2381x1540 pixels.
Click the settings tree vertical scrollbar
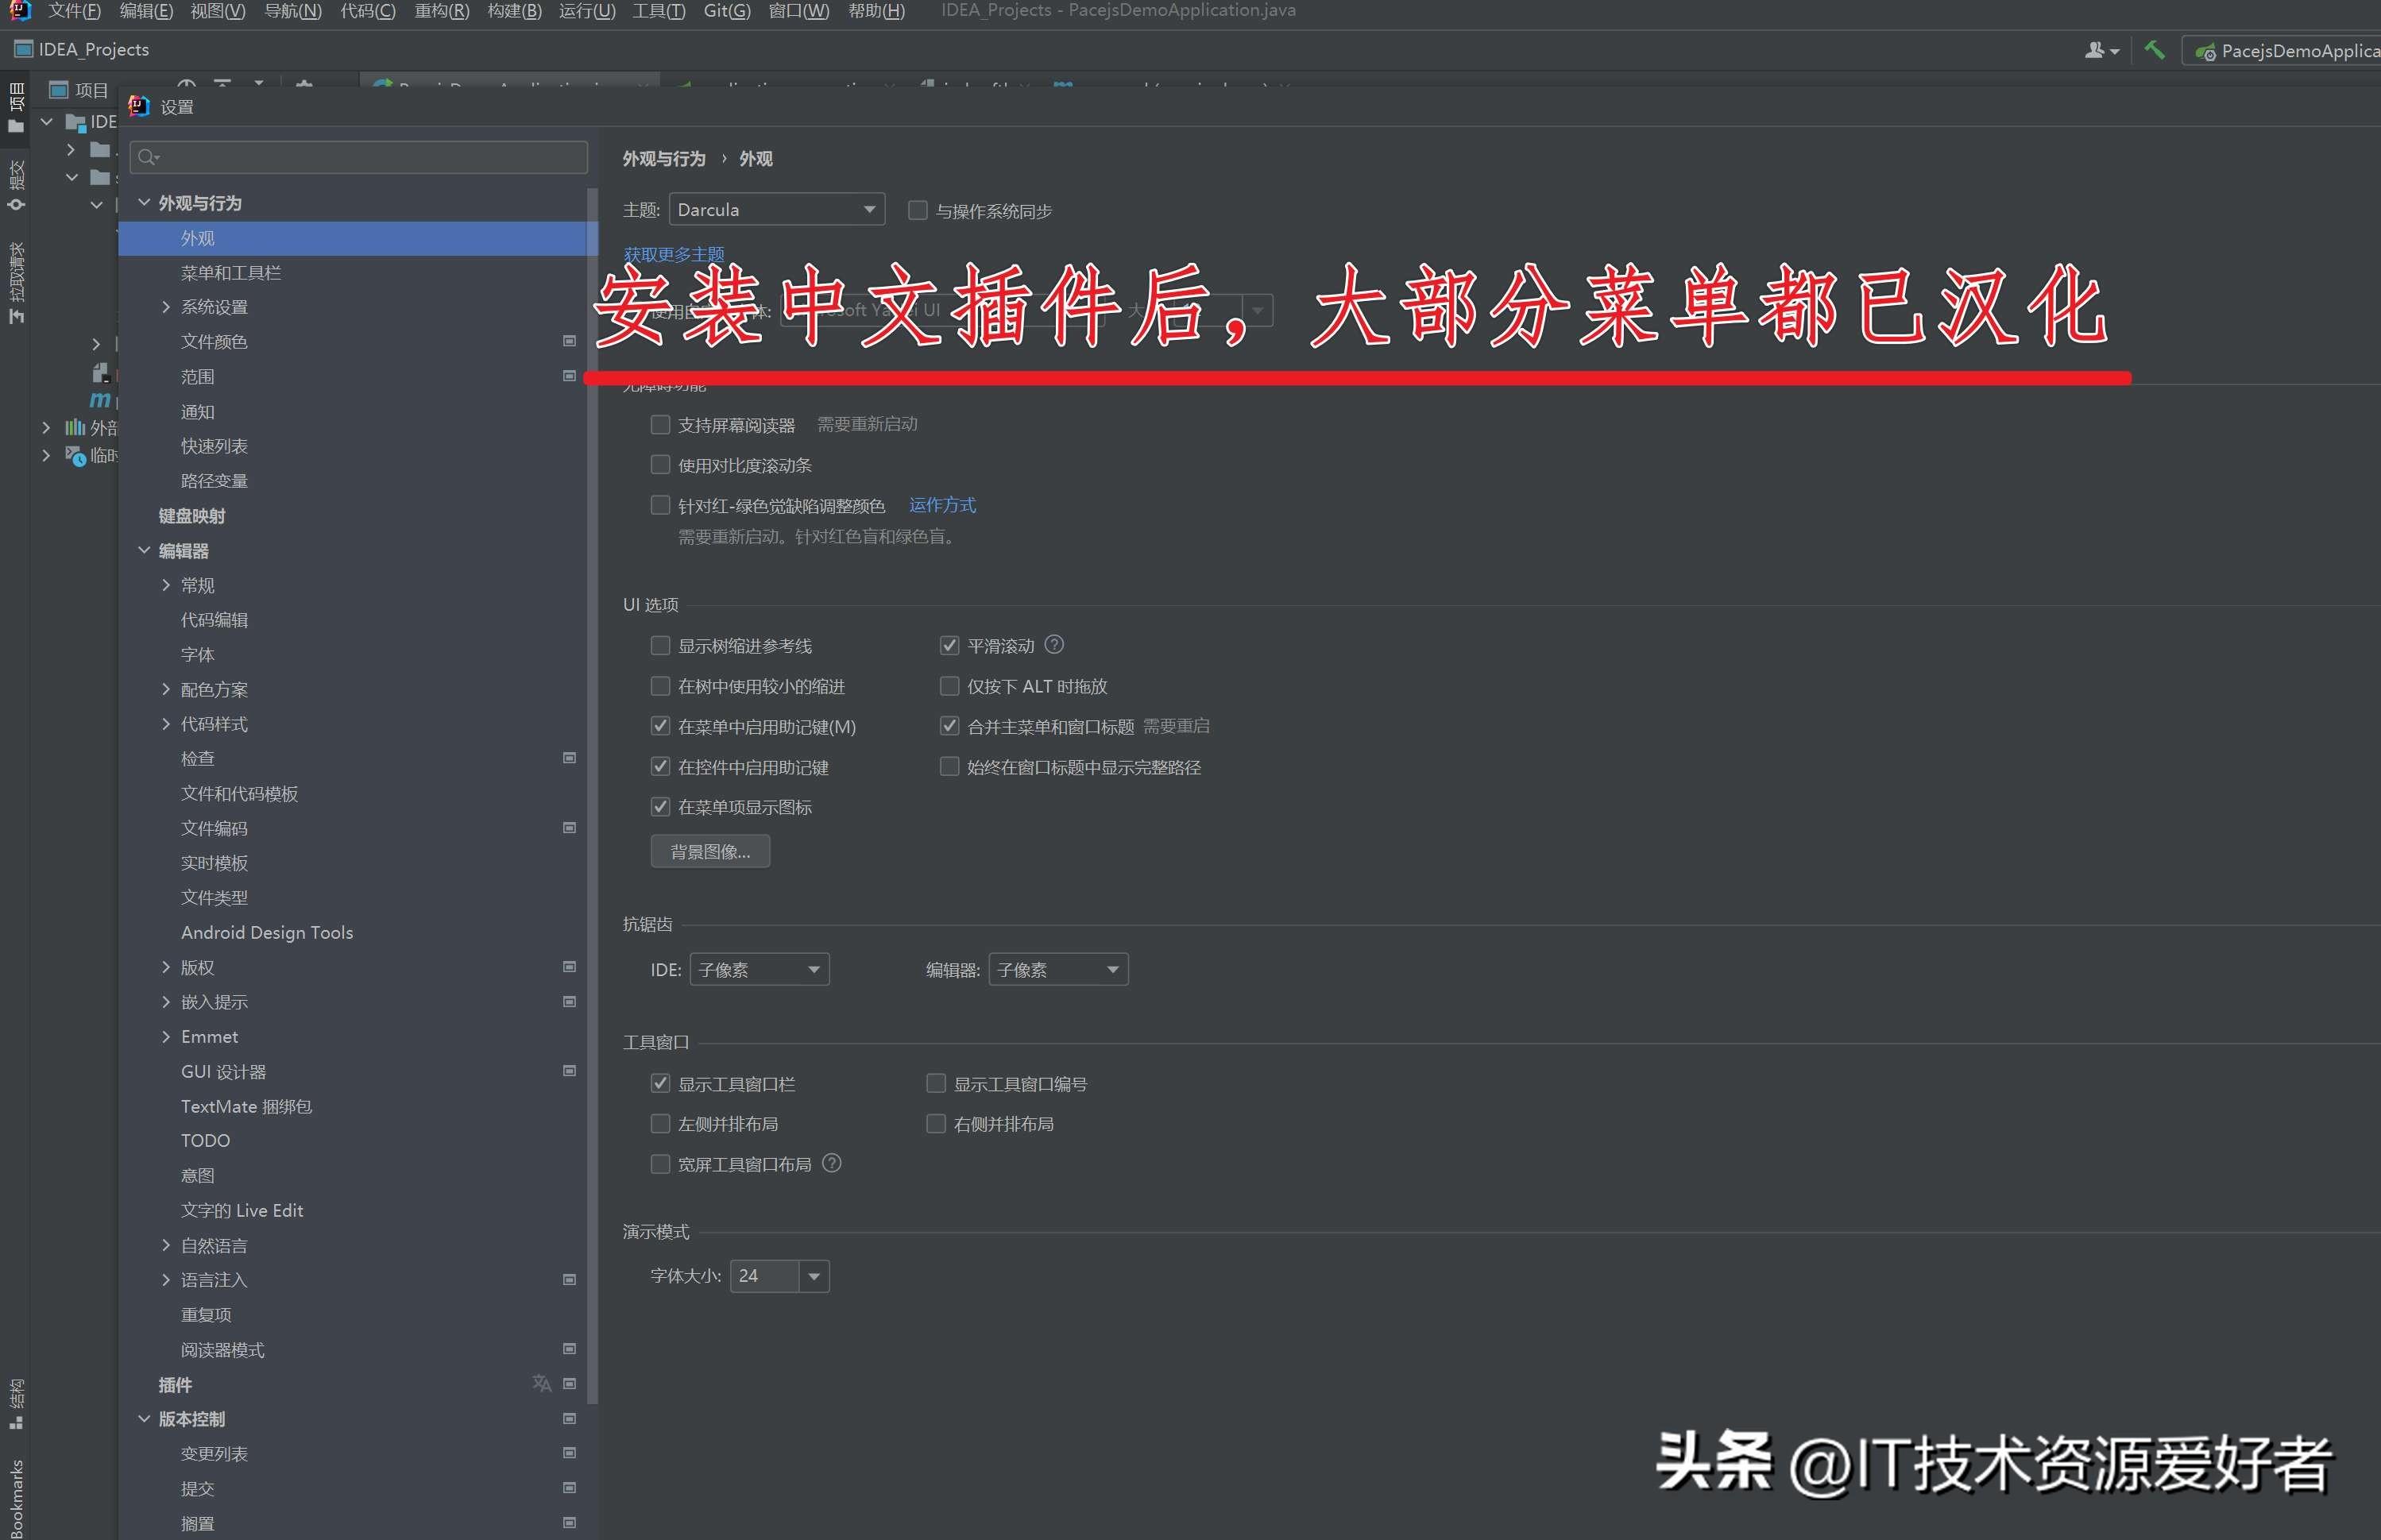coord(592,795)
